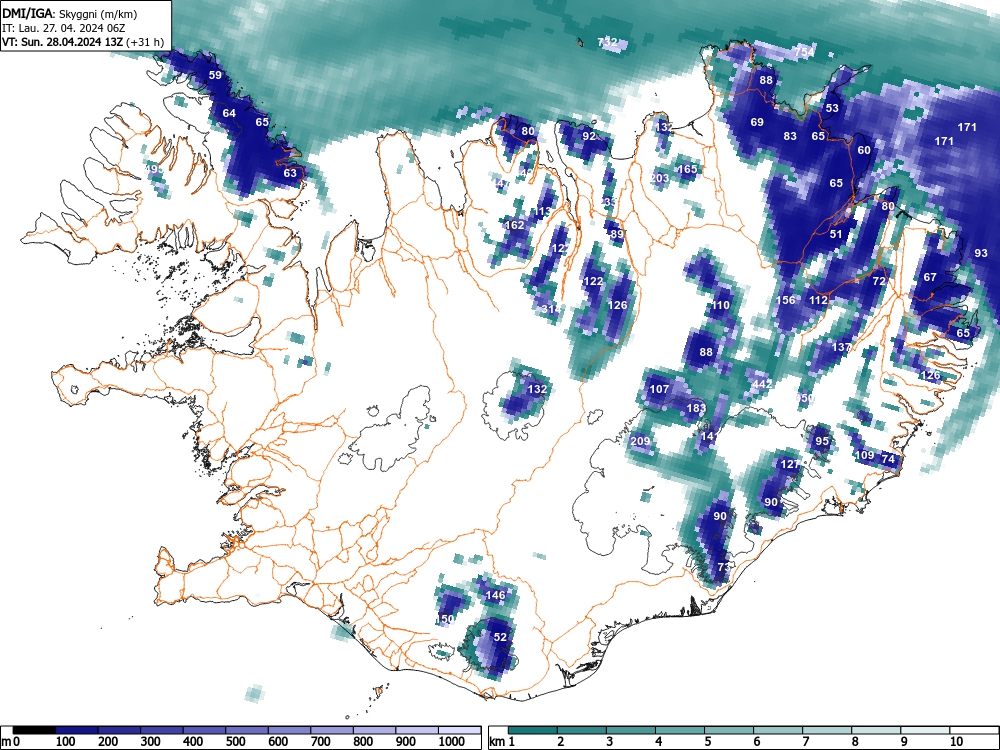Click the '107' visibility value
The image size is (1000, 750).
tap(659, 388)
